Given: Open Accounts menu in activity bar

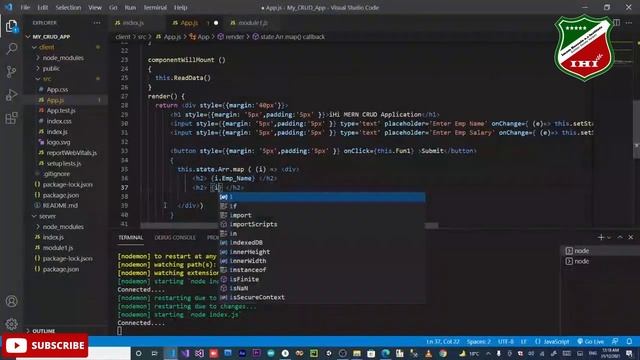Looking at the screenshot, I should click(x=11, y=301).
